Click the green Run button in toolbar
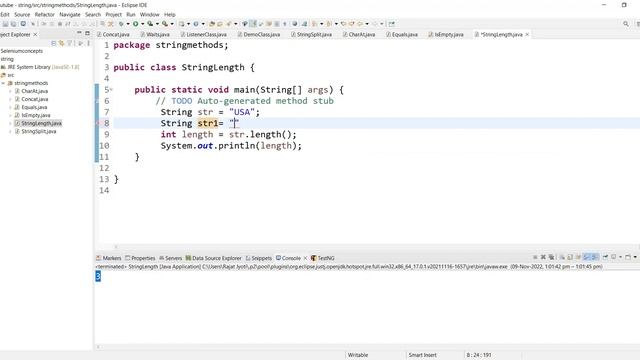The image size is (640, 360). click(x=136, y=24)
